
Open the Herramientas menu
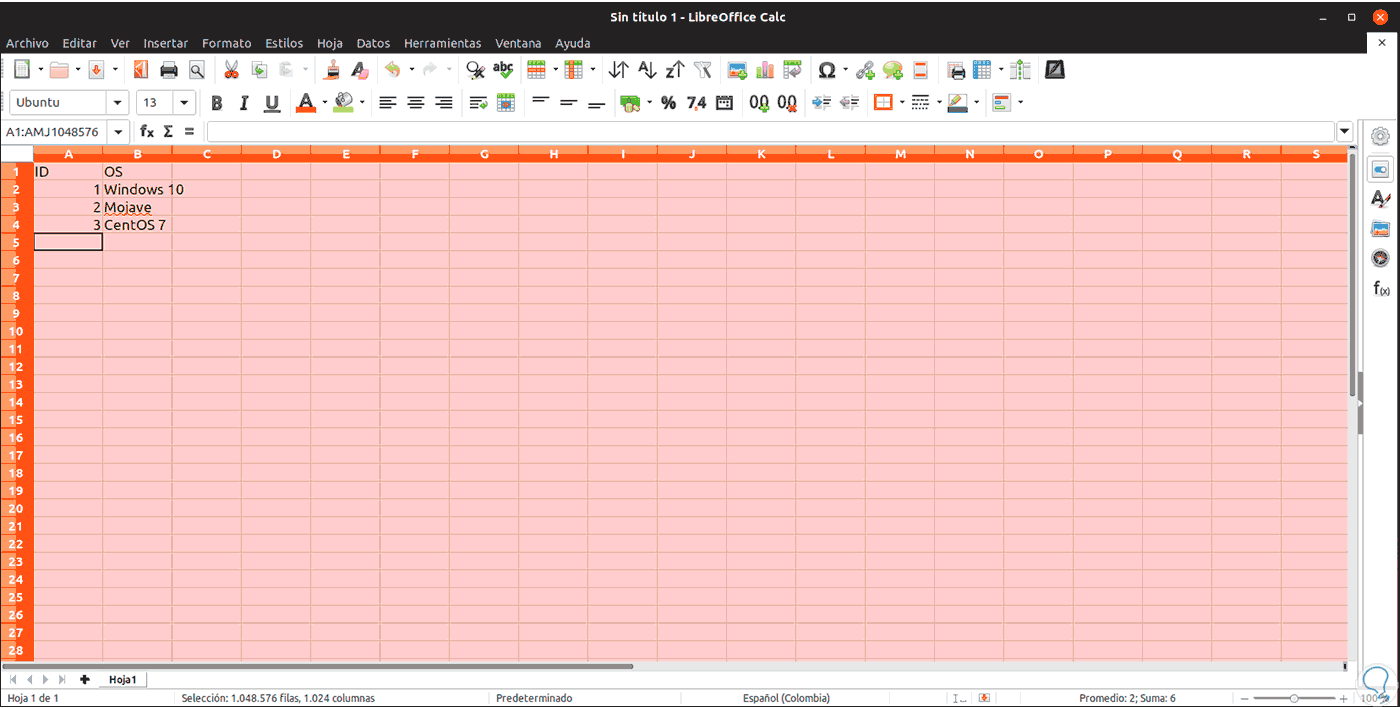coord(442,43)
